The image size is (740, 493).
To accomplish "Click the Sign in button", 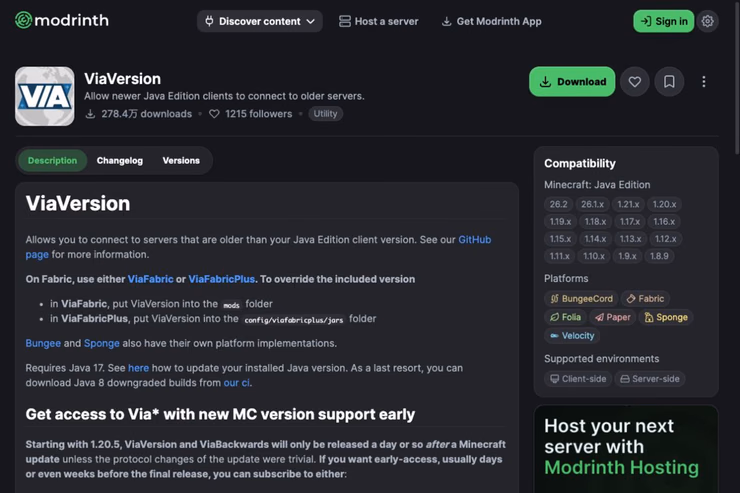I will 664,21.
